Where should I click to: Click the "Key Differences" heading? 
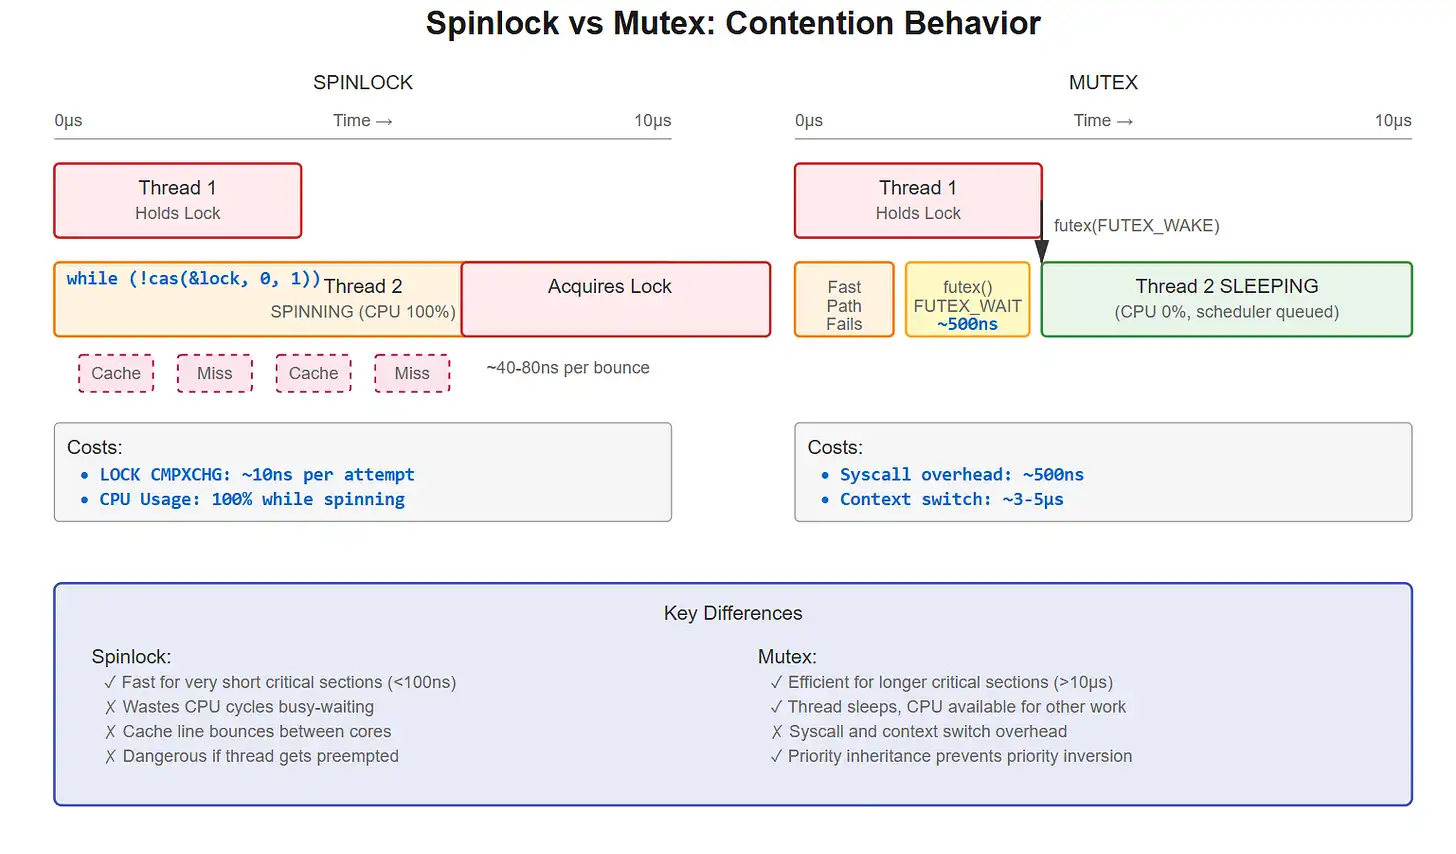click(x=733, y=613)
